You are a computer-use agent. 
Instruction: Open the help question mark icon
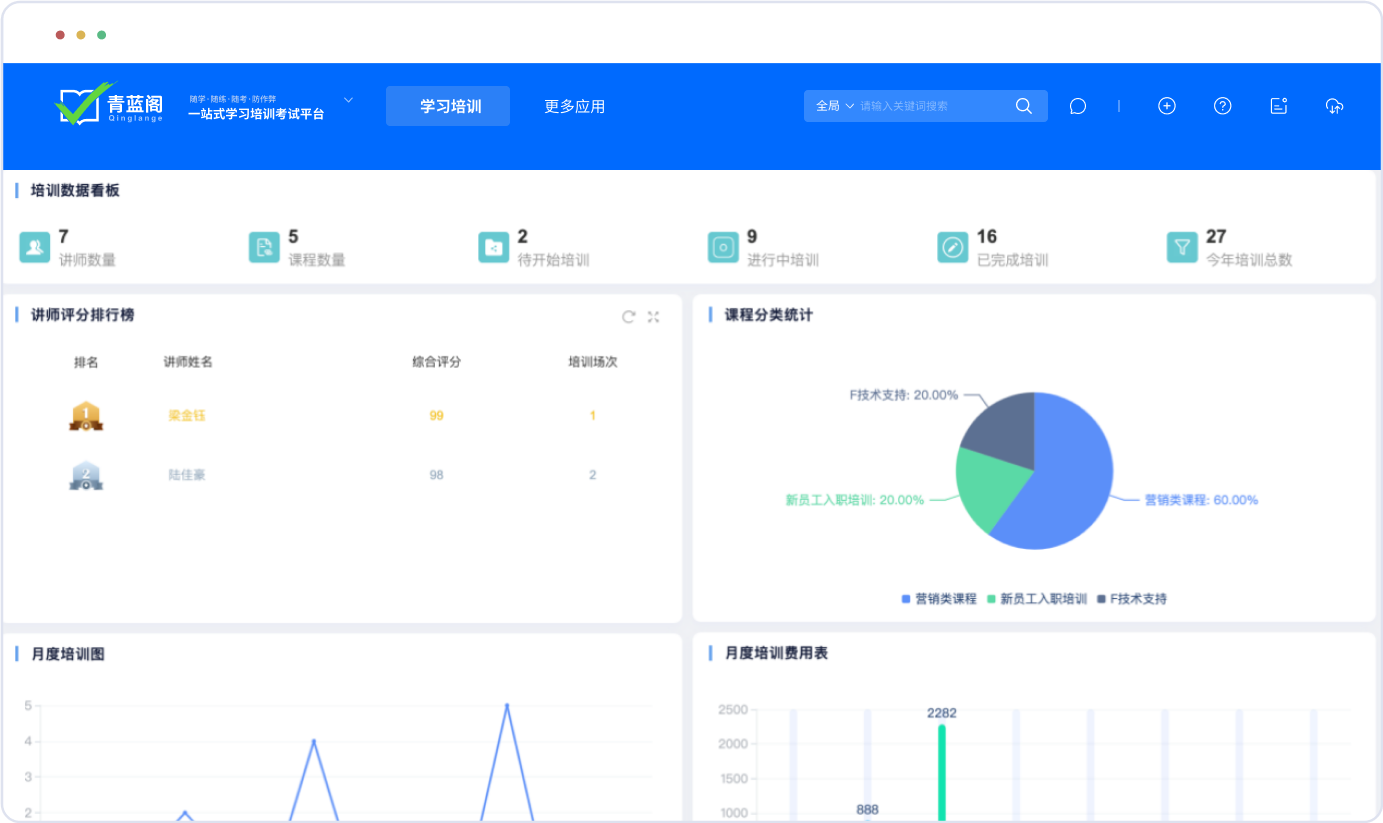(1222, 106)
